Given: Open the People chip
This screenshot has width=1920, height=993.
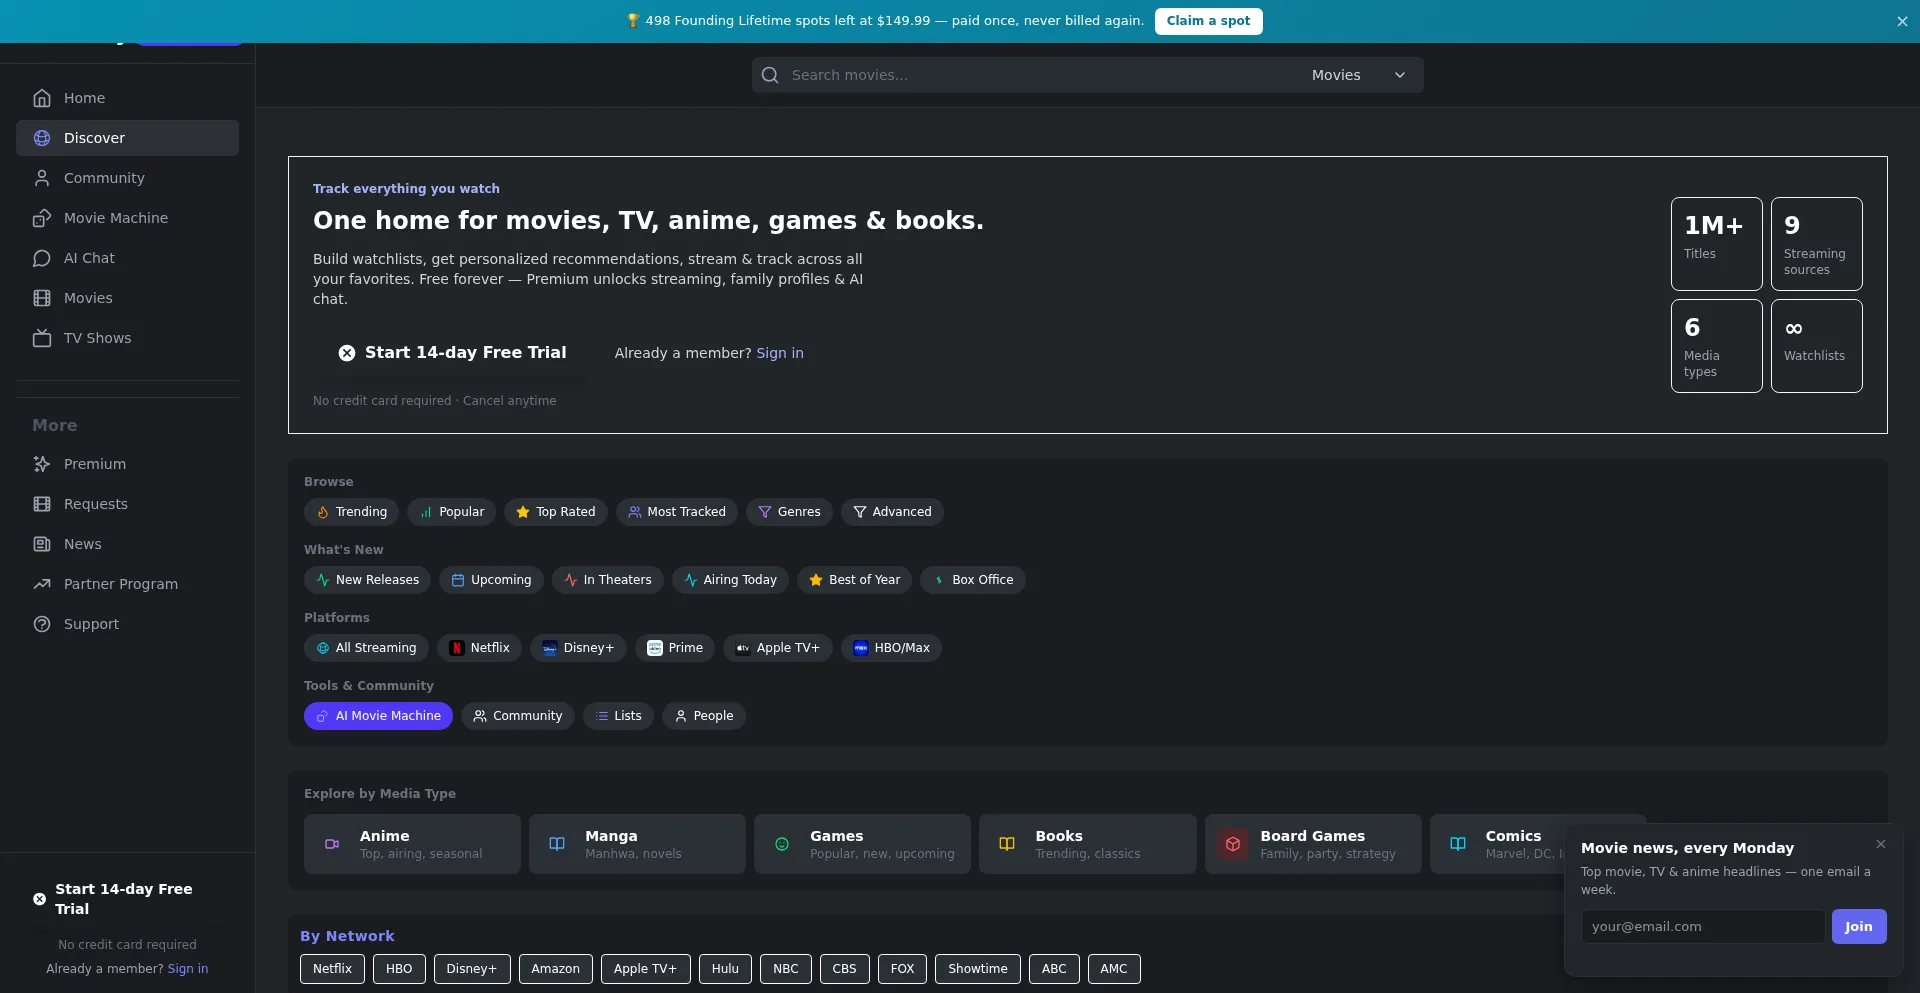Looking at the screenshot, I should tap(703, 716).
